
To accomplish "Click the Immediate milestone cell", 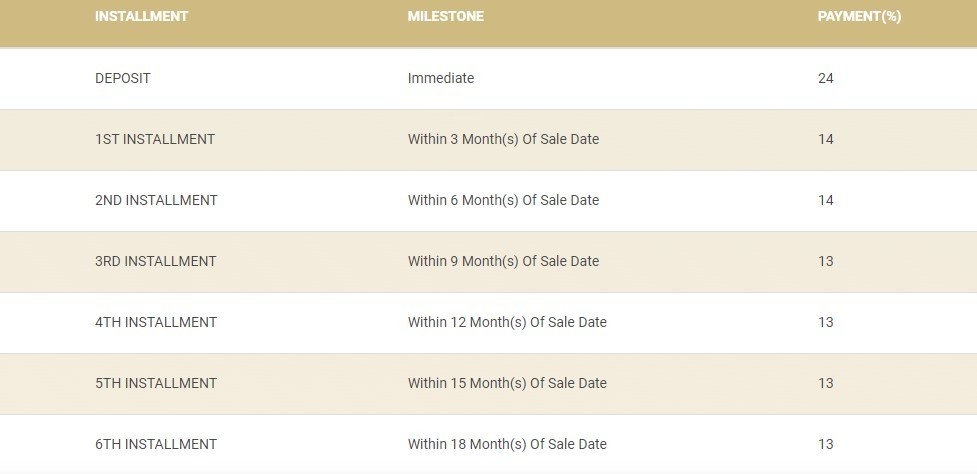I will click(x=441, y=78).
